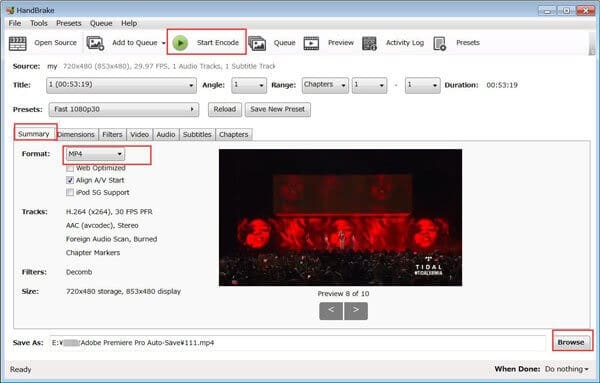The width and height of the screenshot is (600, 383).
Task: Open the Queue via its stacked images icon
Action: click(x=257, y=43)
